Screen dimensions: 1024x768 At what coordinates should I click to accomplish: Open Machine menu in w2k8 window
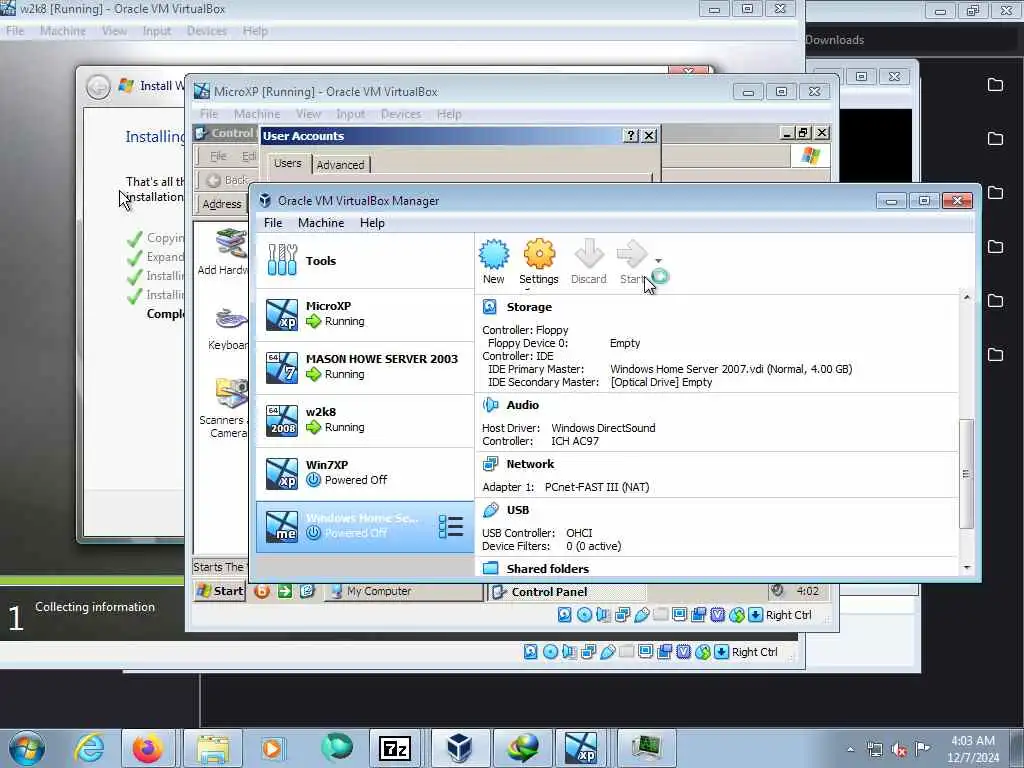click(63, 31)
